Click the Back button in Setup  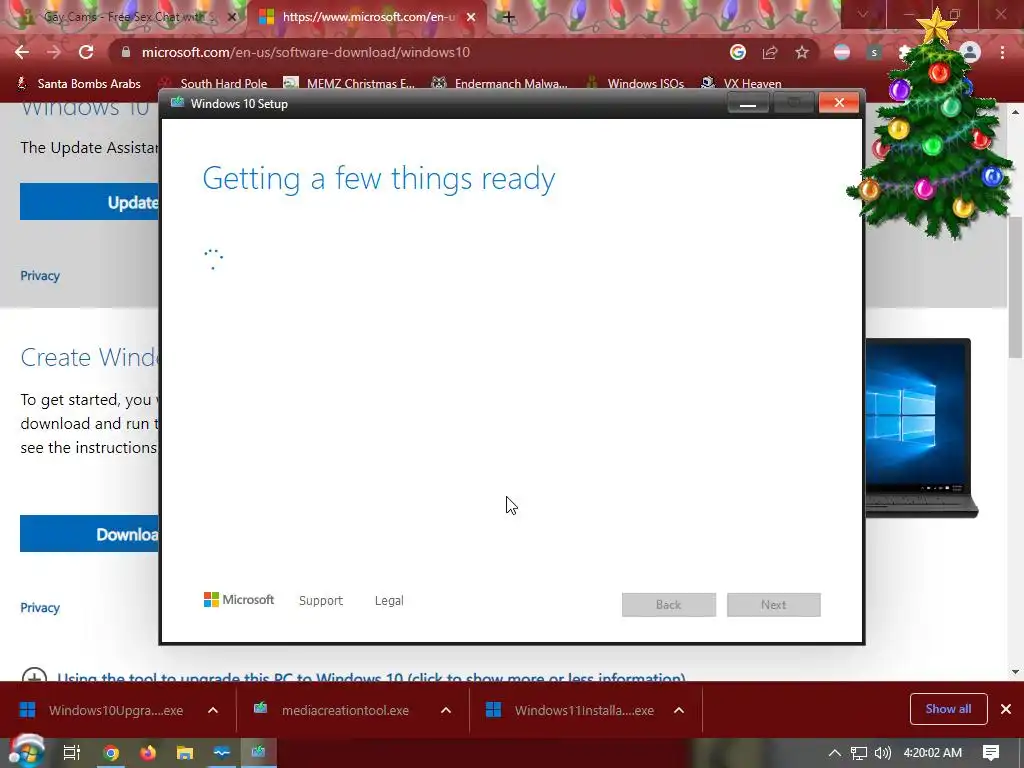pos(669,605)
